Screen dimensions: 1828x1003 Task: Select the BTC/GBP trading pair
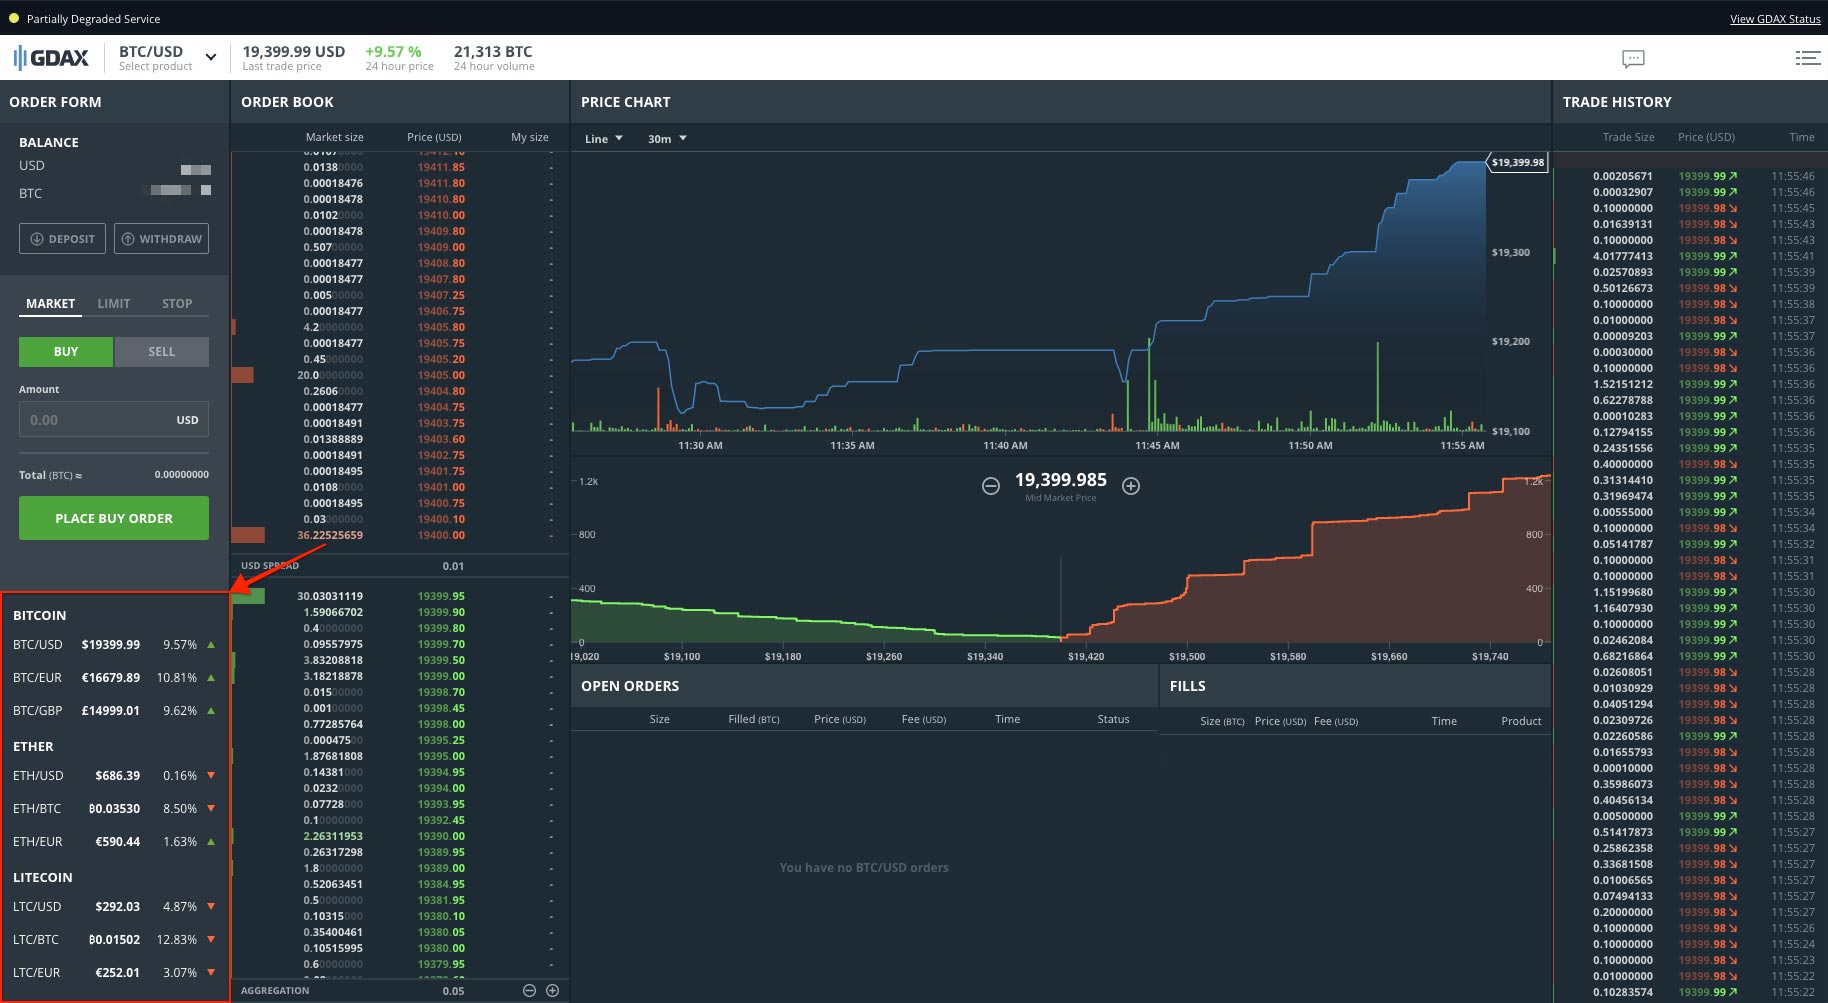coord(114,711)
